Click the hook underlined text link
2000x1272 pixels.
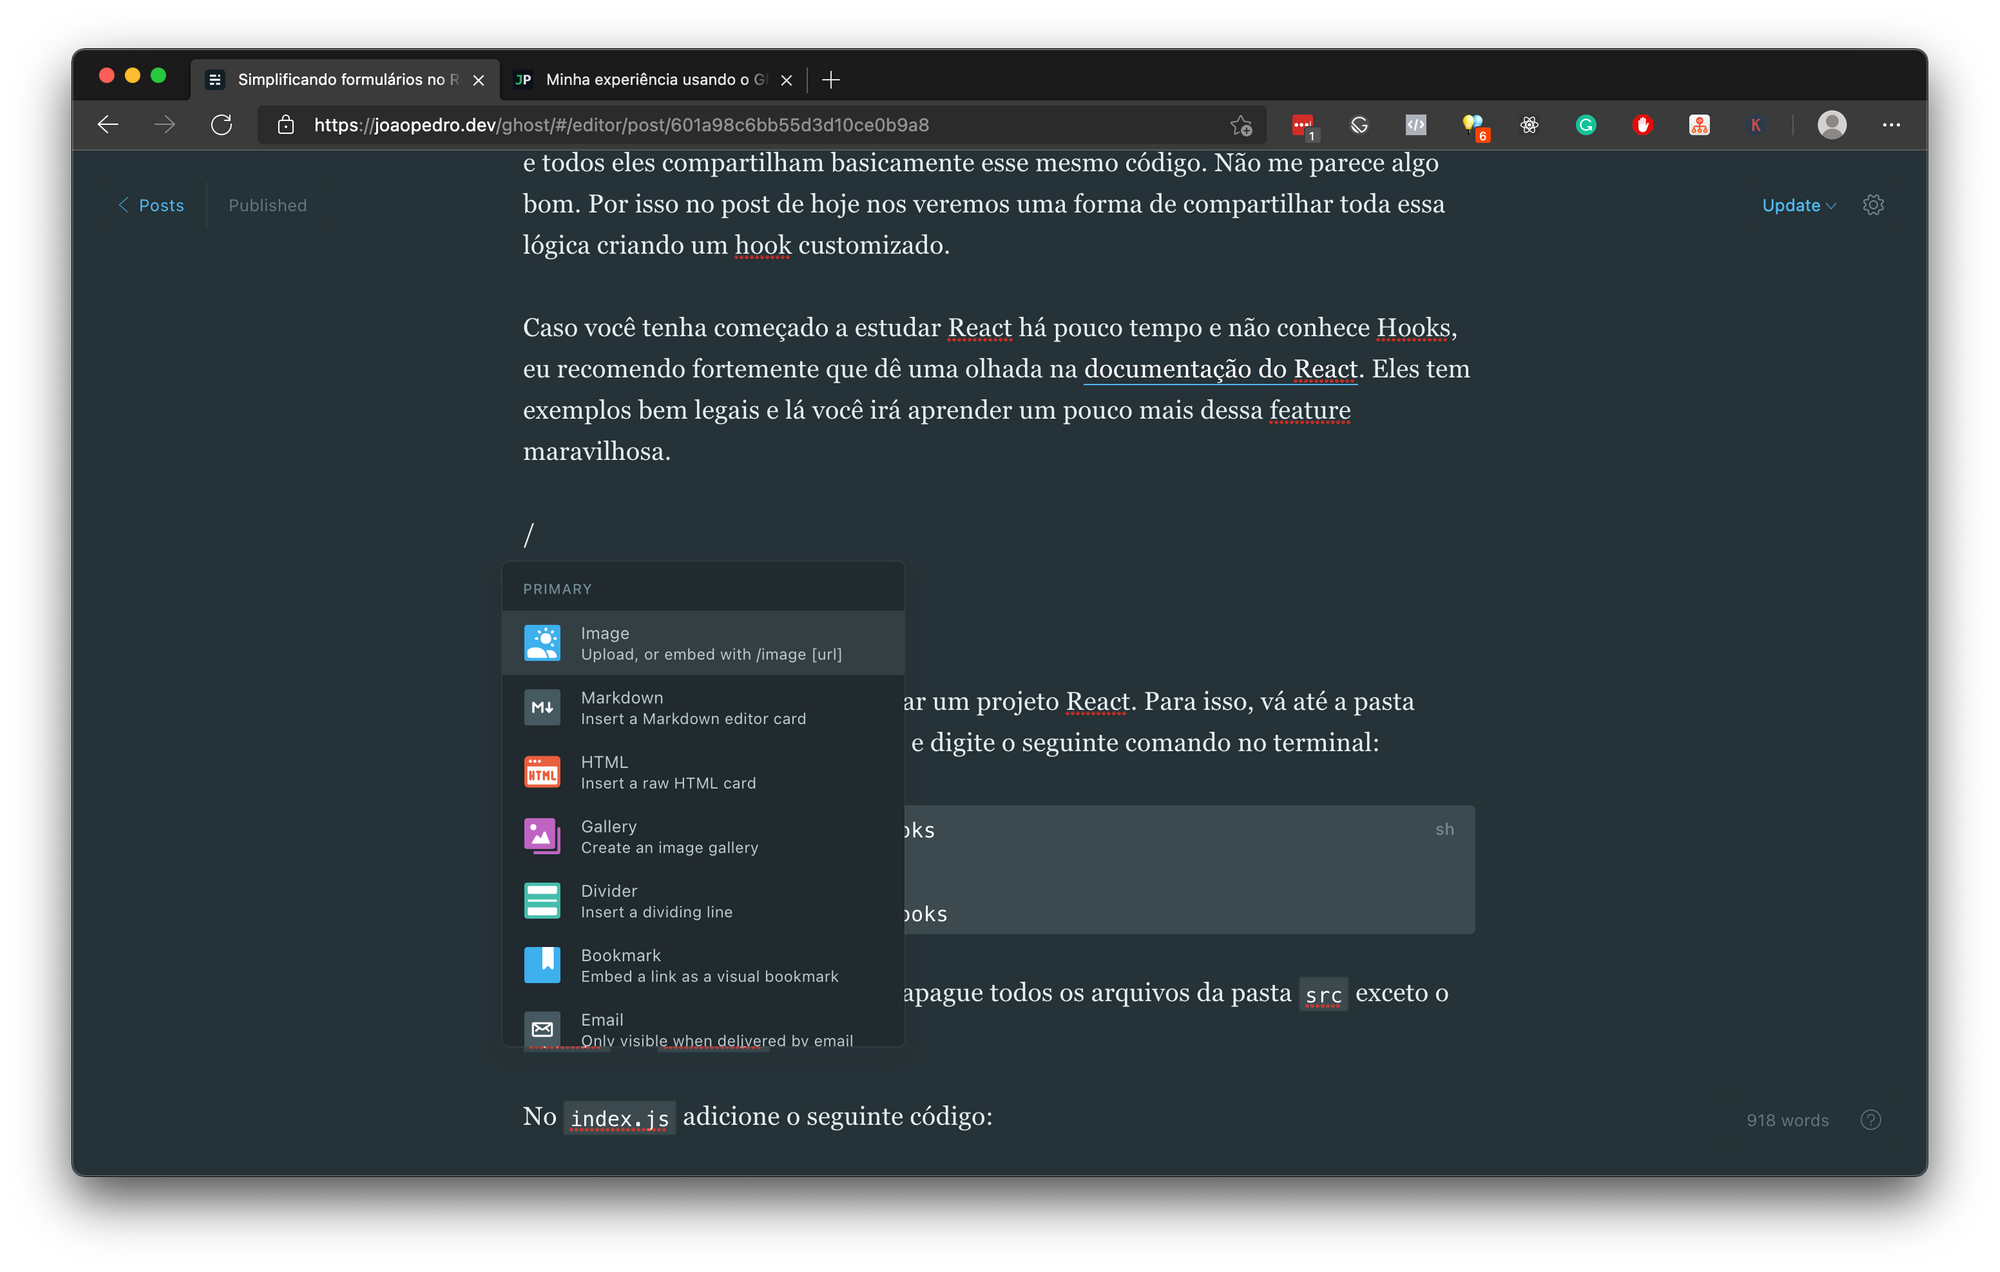(x=761, y=245)
